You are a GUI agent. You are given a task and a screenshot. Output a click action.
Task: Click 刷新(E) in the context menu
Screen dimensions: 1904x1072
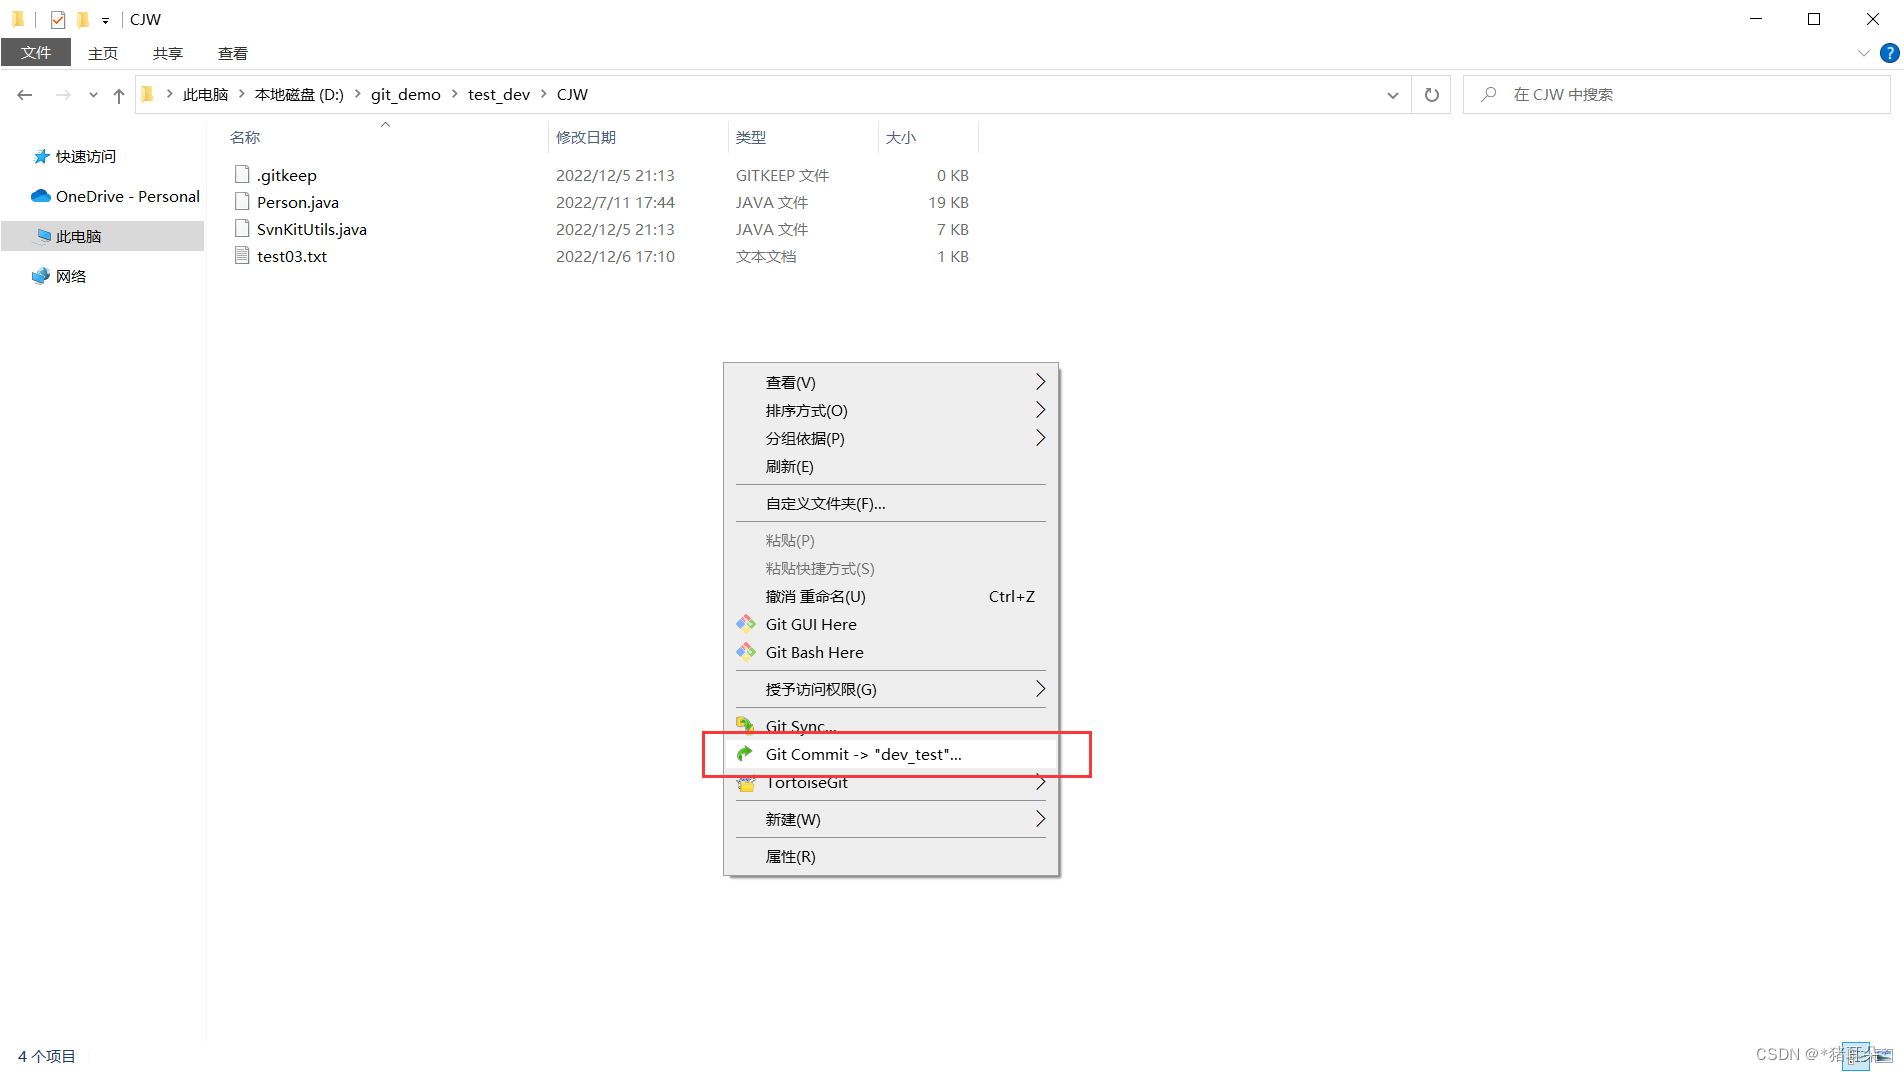coord(788,466)
